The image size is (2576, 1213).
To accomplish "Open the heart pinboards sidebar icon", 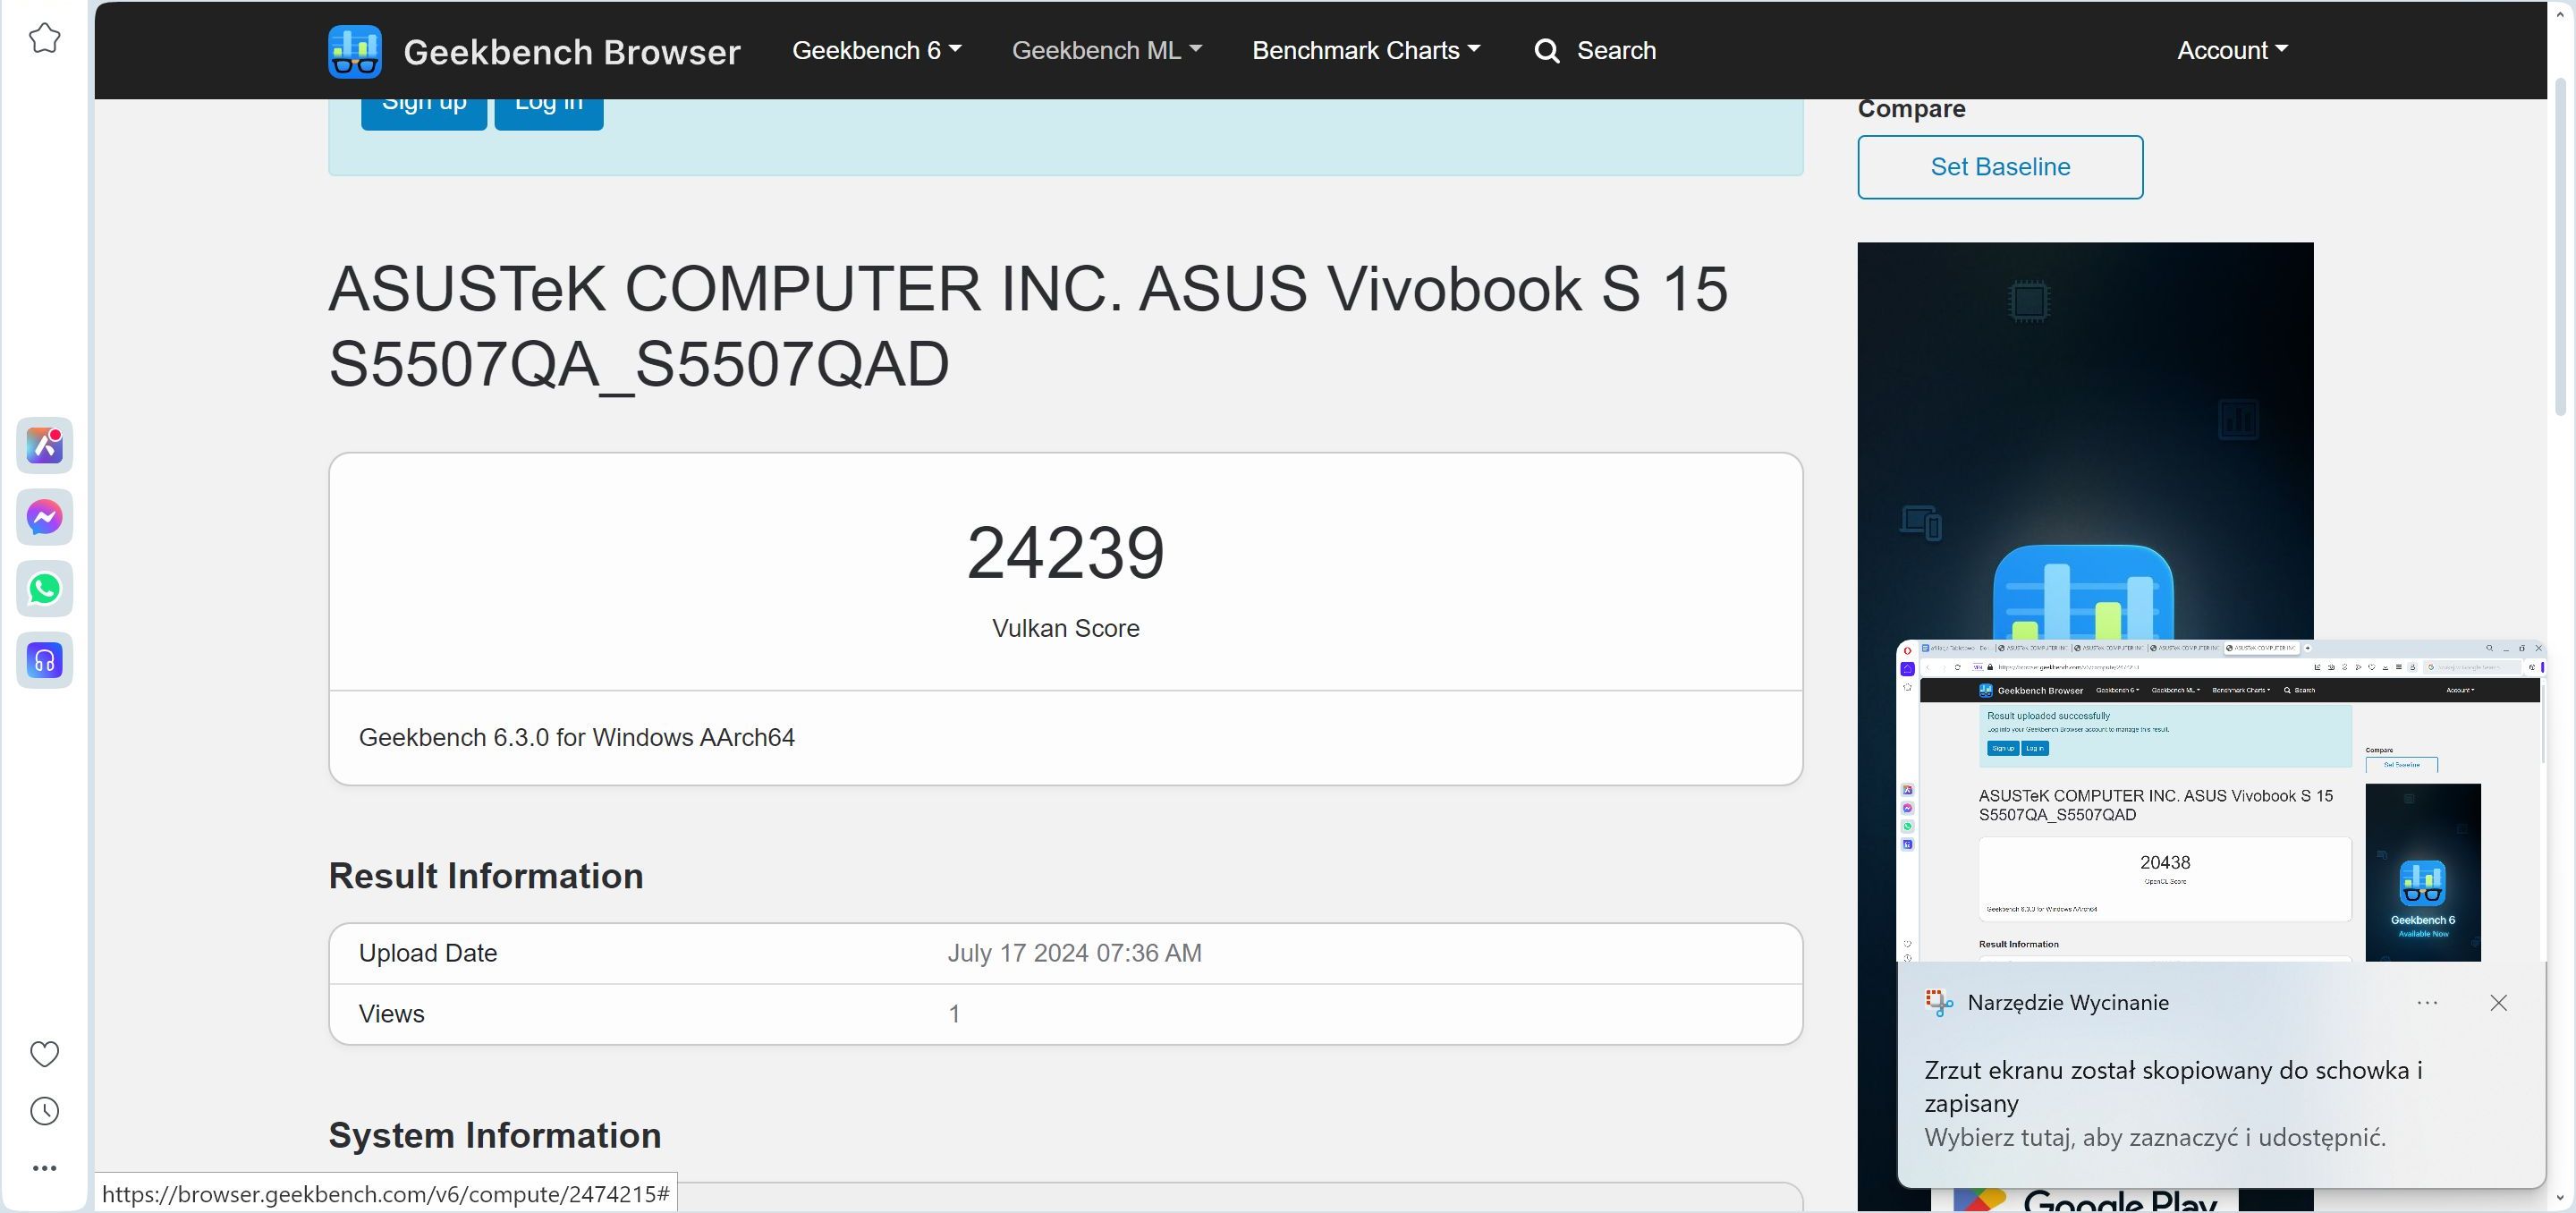I will 44,1054.
